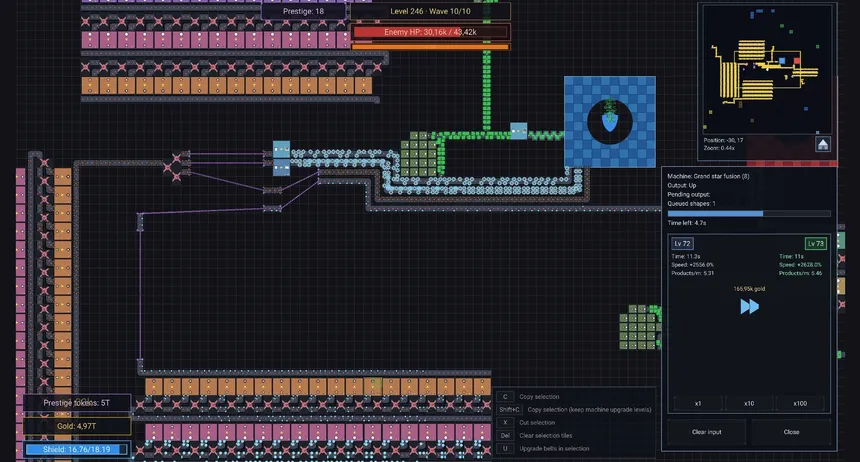Viewport: 860px width, 462px height.
Task: Click the Pending output line
Action: coord(688,194)
